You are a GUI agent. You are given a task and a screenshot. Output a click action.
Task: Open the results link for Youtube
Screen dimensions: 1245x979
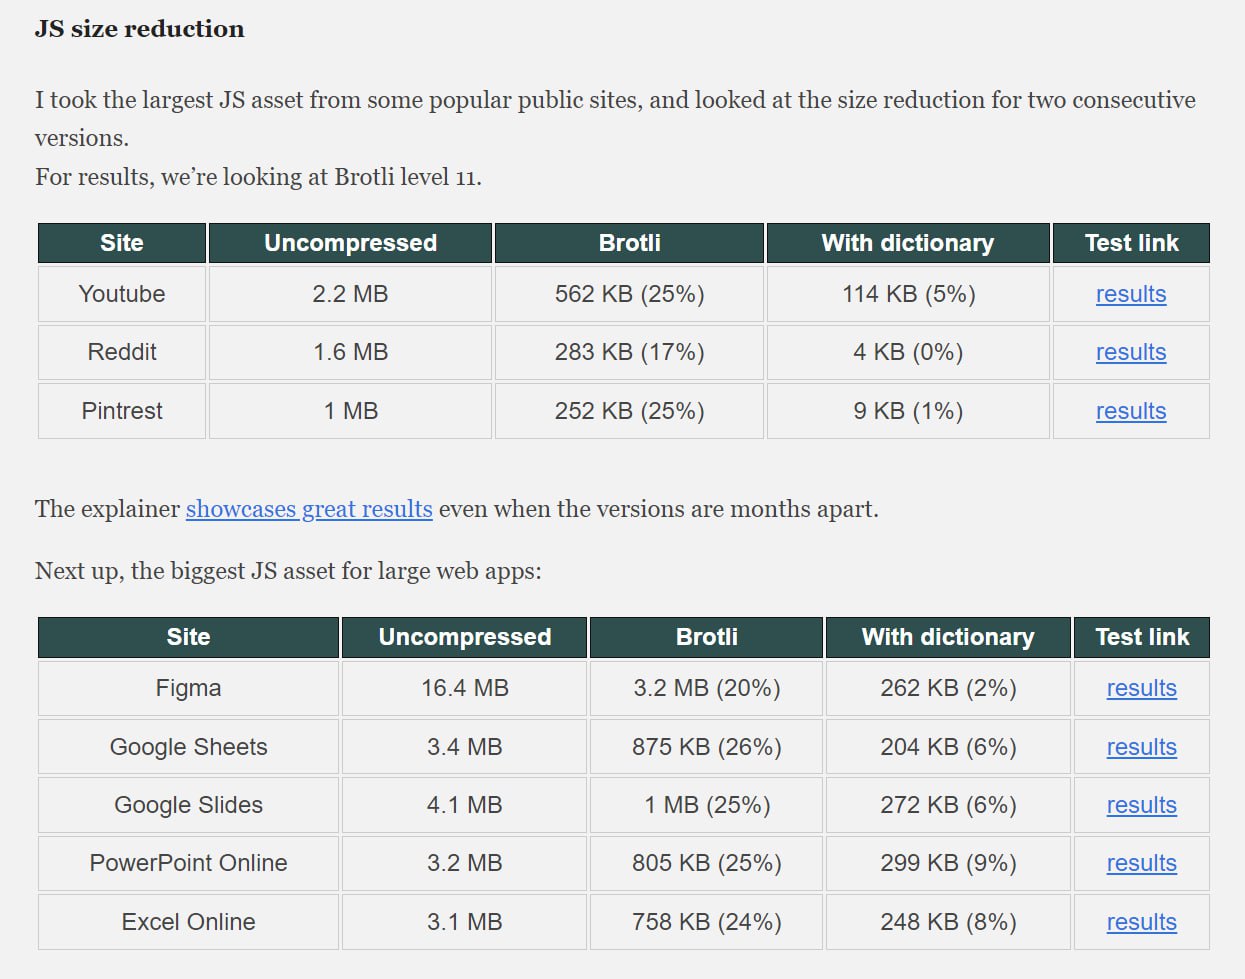[1131, 294]
